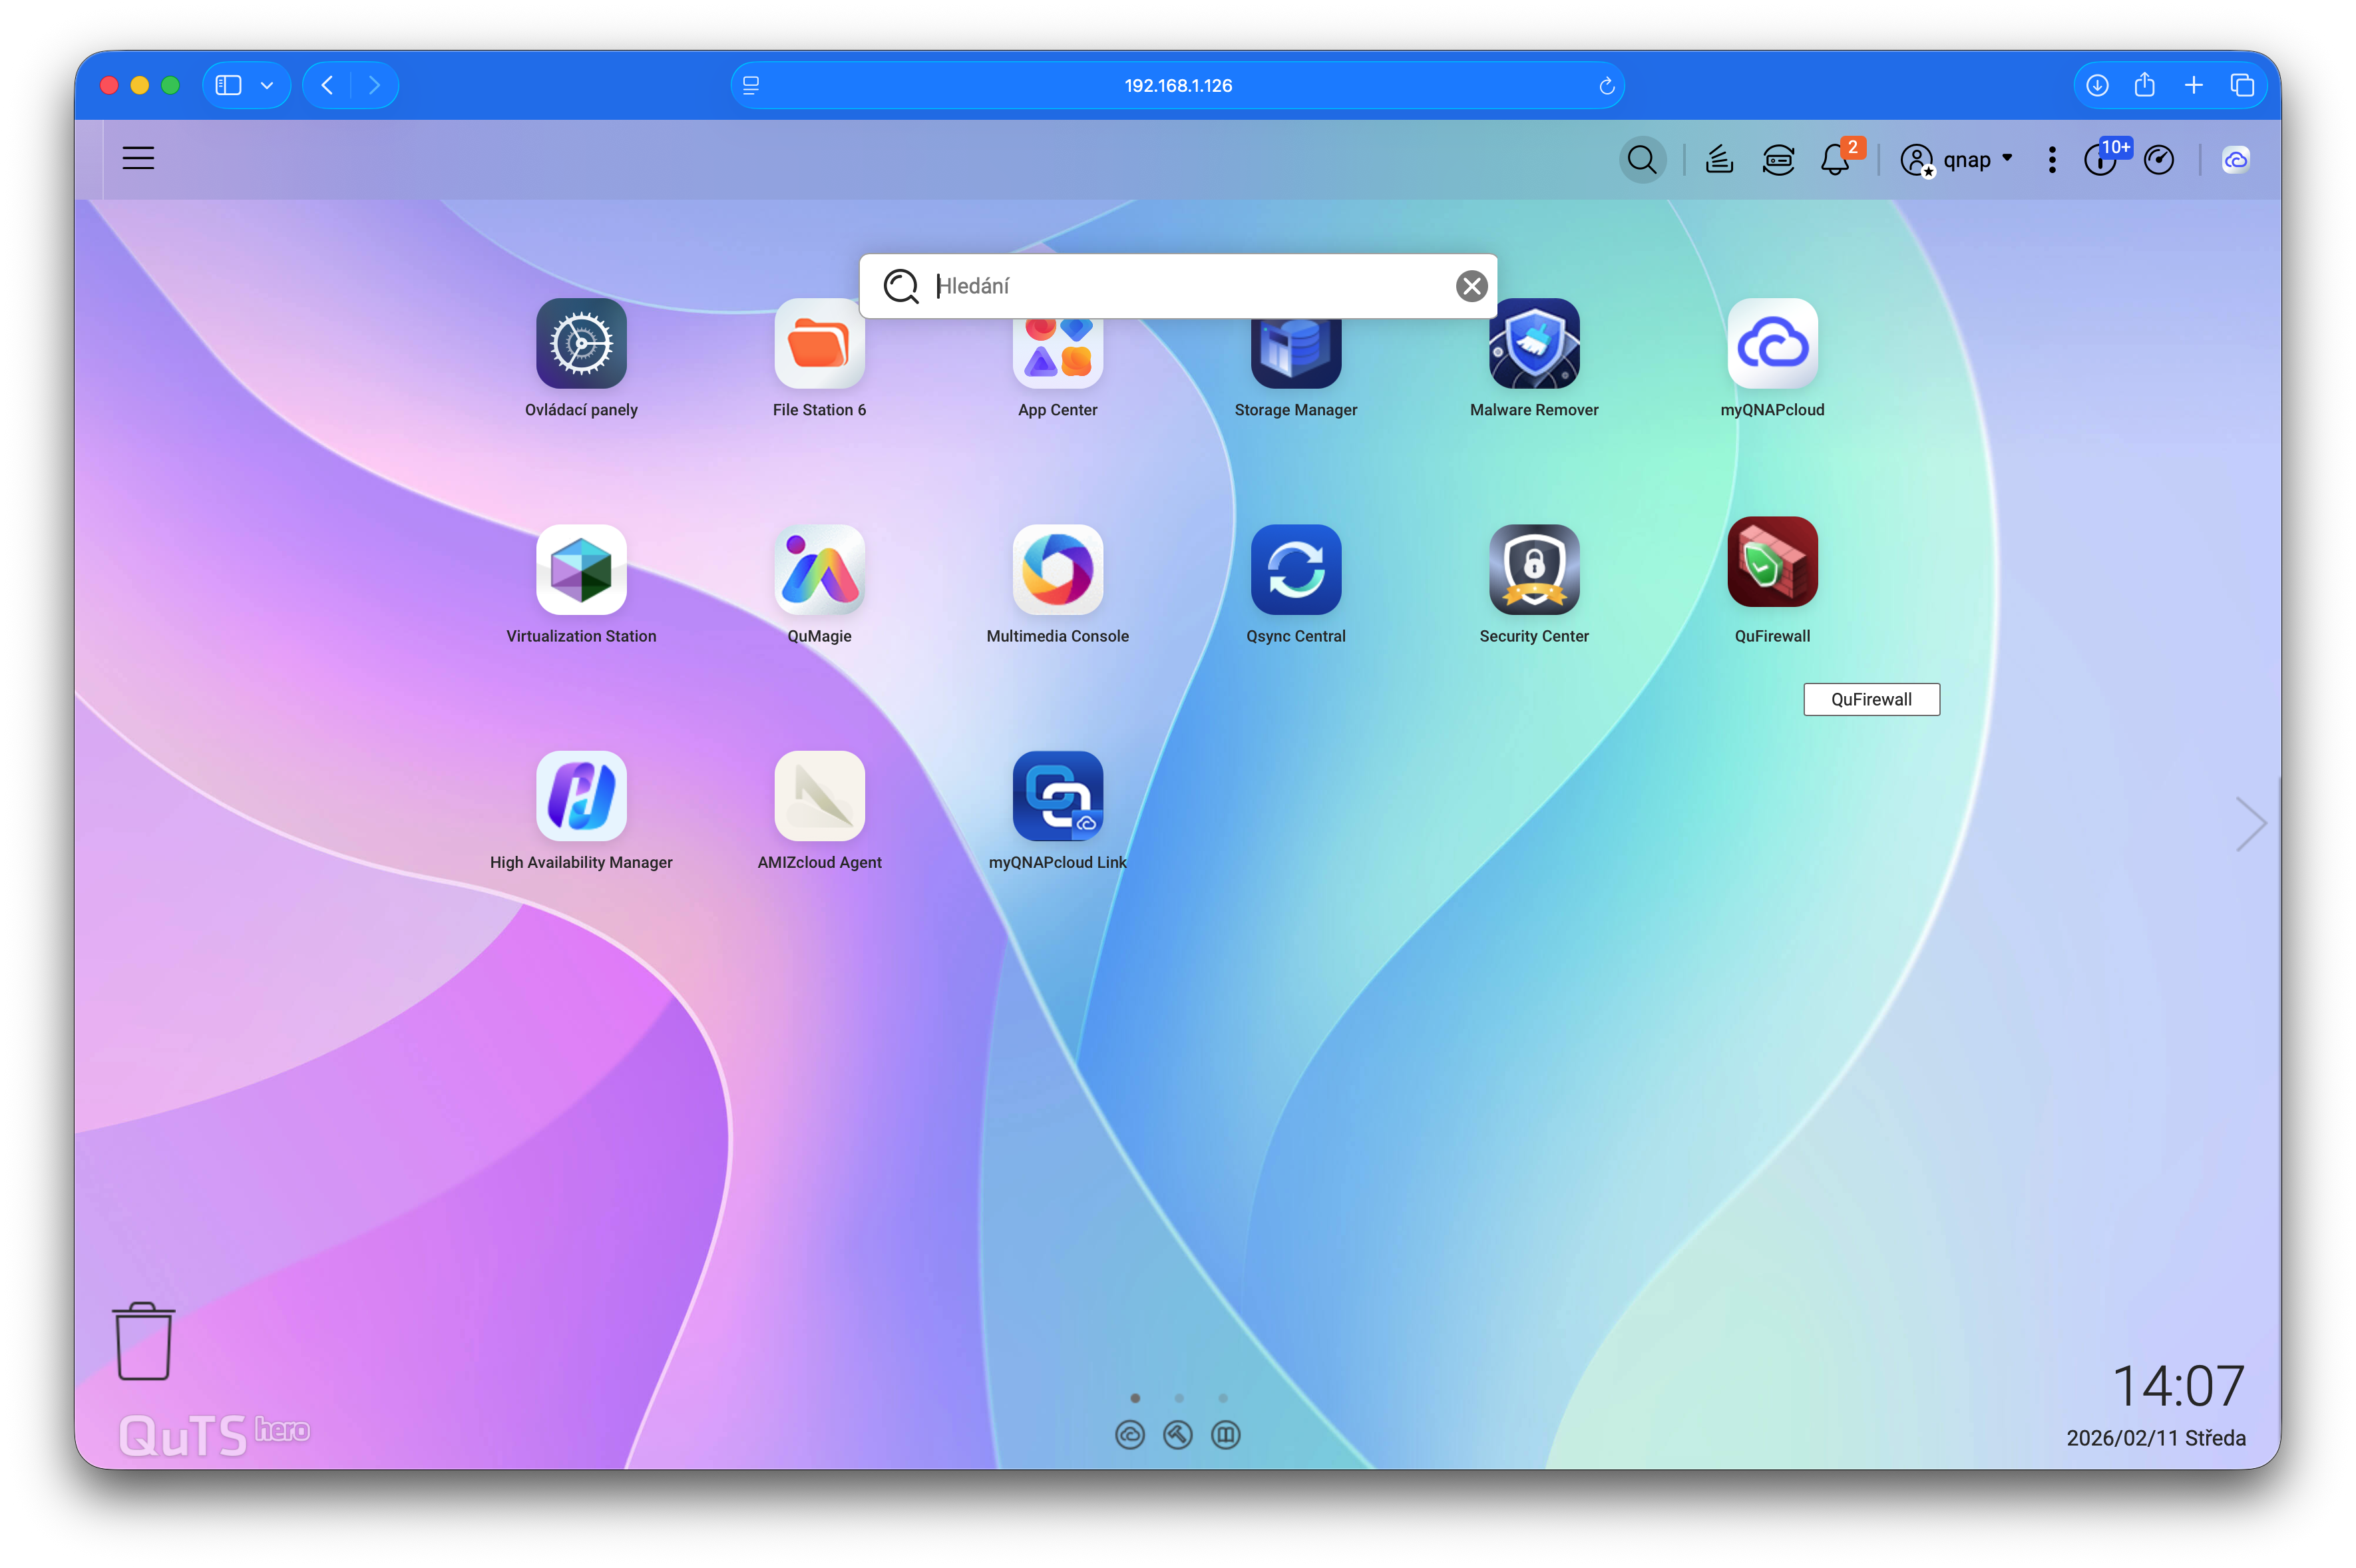This screenshot has width=2356, height=1568.
Task: Open the AMIZcloud Agent app
Action: coord(819,796)
